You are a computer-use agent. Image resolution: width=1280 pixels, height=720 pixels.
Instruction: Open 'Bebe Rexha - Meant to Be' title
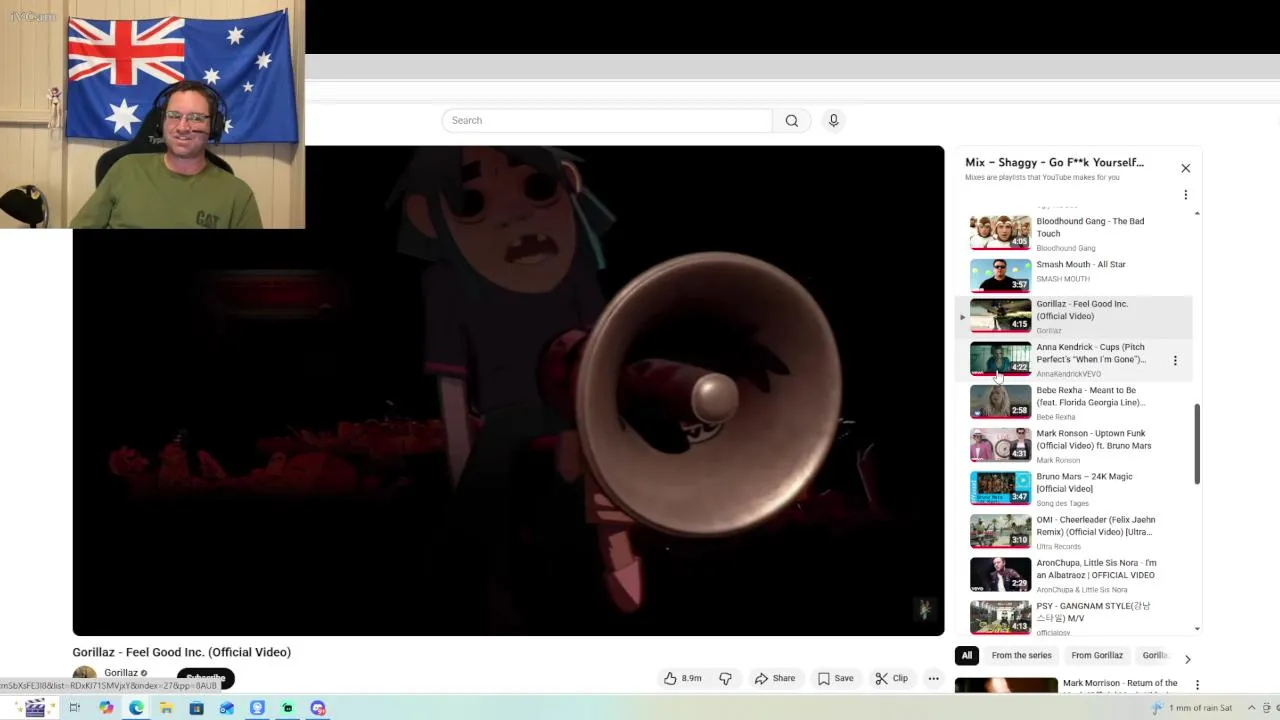click(1090, 397)
